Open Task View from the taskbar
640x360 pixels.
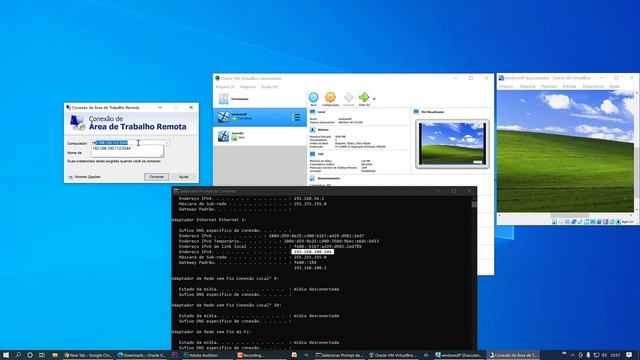[42, 355]
